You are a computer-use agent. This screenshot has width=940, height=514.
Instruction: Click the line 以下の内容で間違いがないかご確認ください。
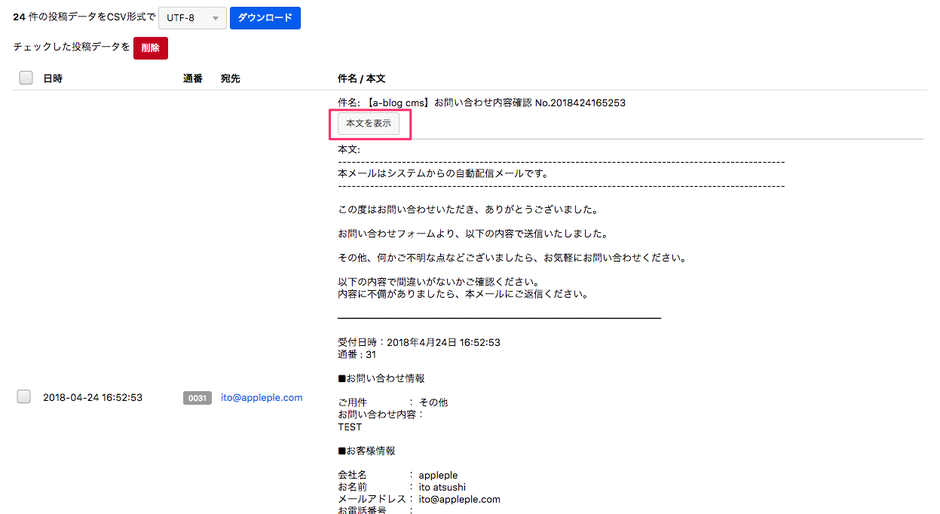coord(439,282)
